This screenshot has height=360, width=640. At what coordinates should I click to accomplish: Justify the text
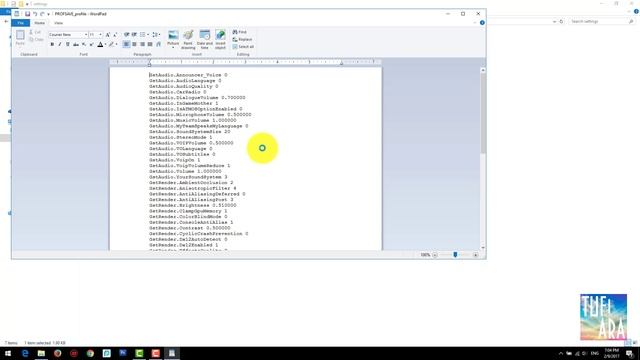point(150,44)
